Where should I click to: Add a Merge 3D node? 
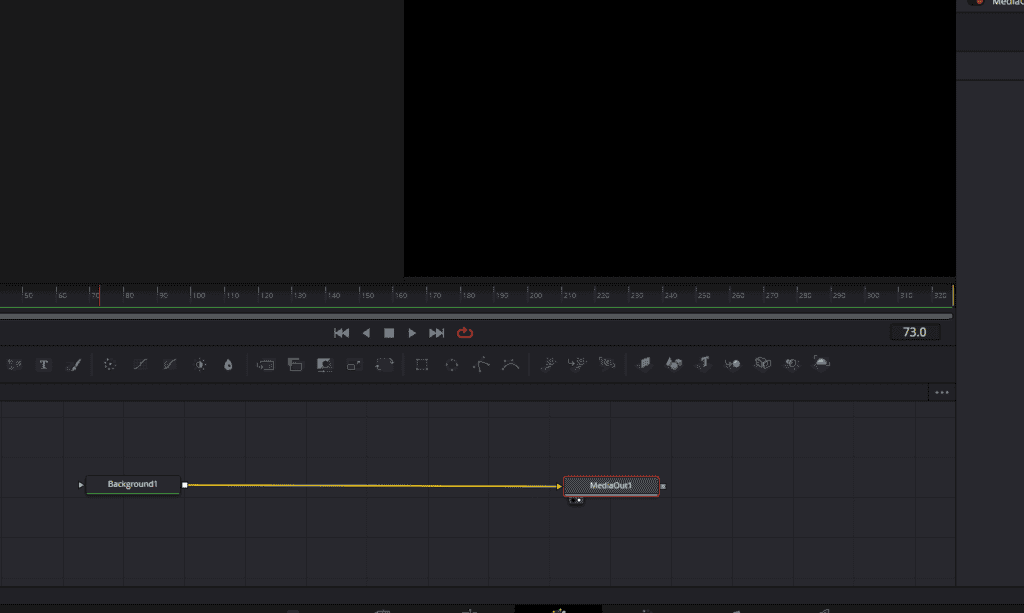[x=732, y=363]
